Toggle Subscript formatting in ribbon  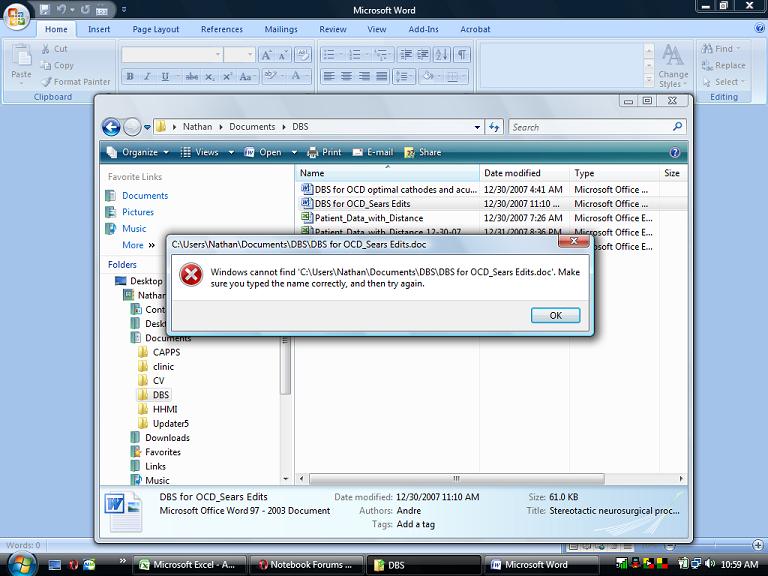tap(210, 76)
